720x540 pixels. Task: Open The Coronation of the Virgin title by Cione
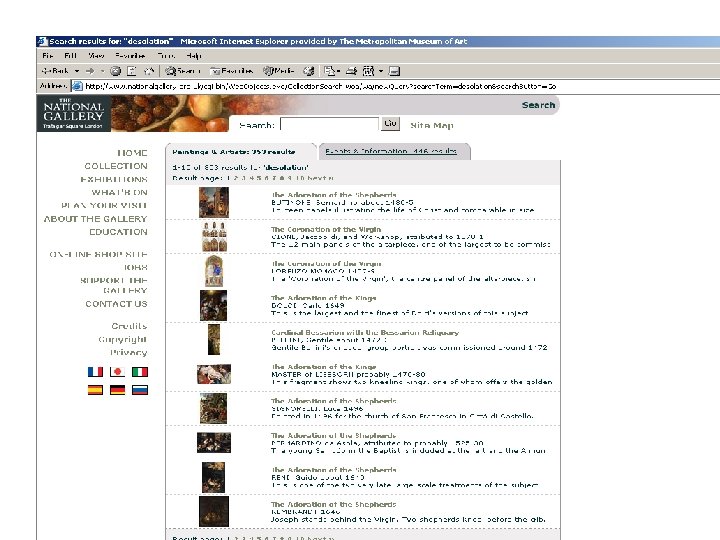326,229
